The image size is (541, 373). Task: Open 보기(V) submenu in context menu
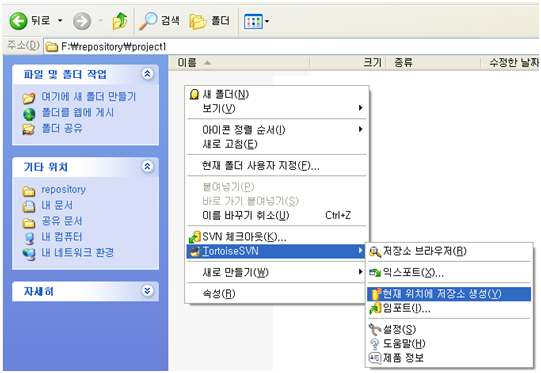pos(277,108)
